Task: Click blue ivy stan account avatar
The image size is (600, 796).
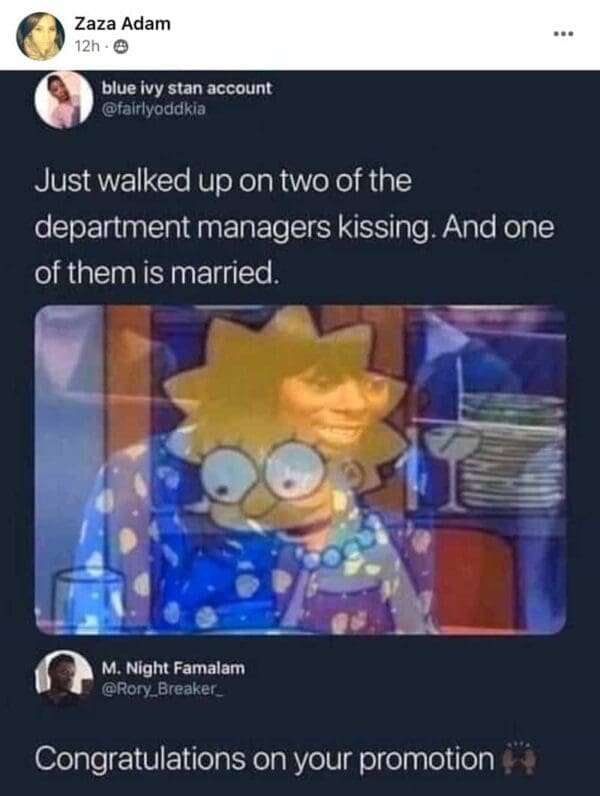Action: (x=64, y=100)
